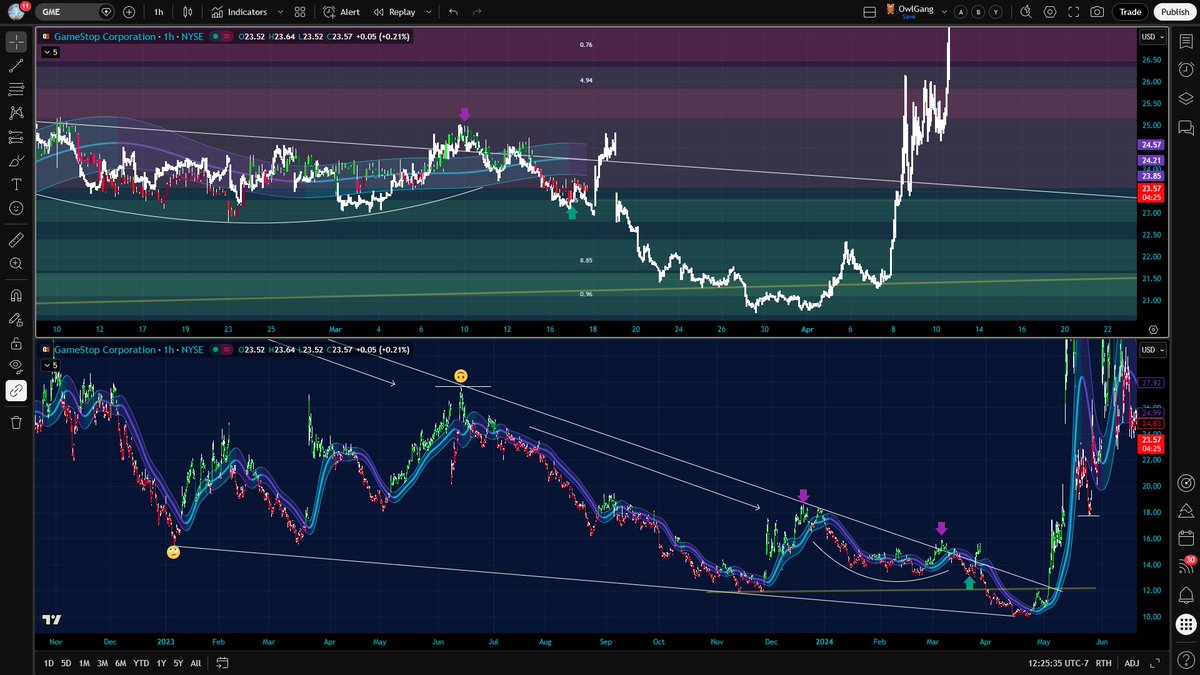The height and width of the screenshot is (675, 1200).
Task: Toggle the ADJ adjusted data button
Action: tap(1131, 663)
